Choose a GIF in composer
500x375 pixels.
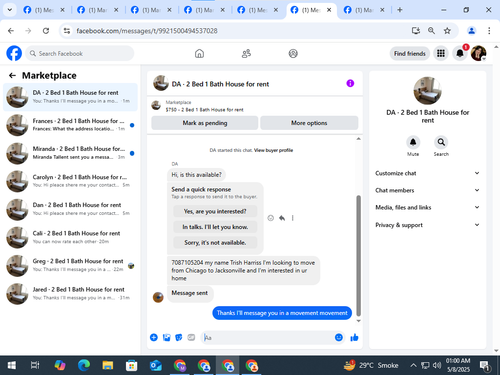click(191, 337)
